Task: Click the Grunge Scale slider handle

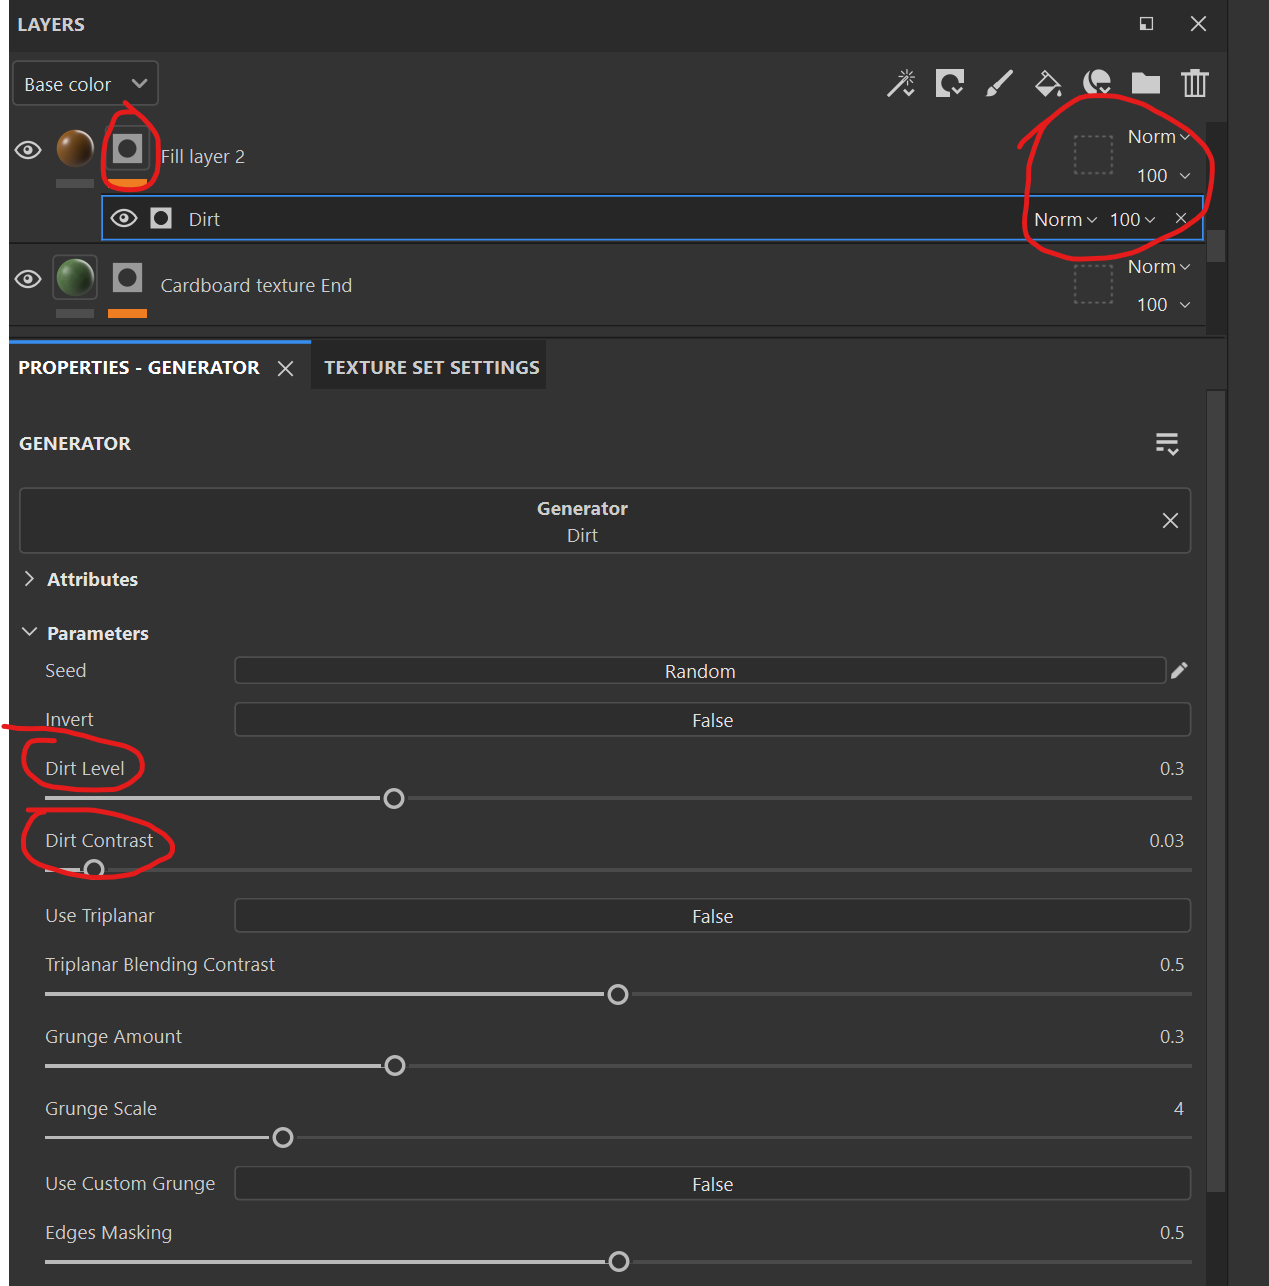Action: [283, 1137]
